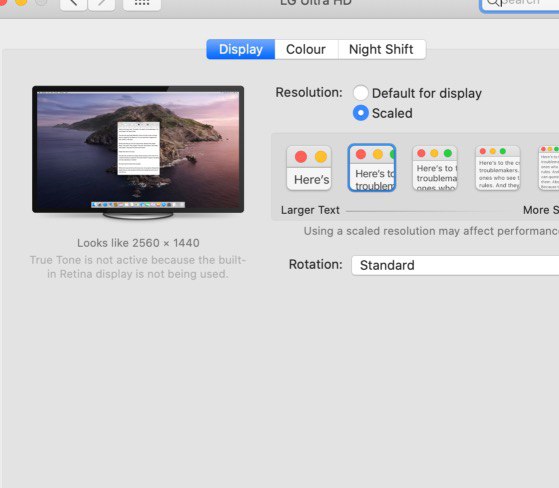Click the True Tone not active note
Image resolution: width=559 pixels, height=488 pixels.
(138, 267)
